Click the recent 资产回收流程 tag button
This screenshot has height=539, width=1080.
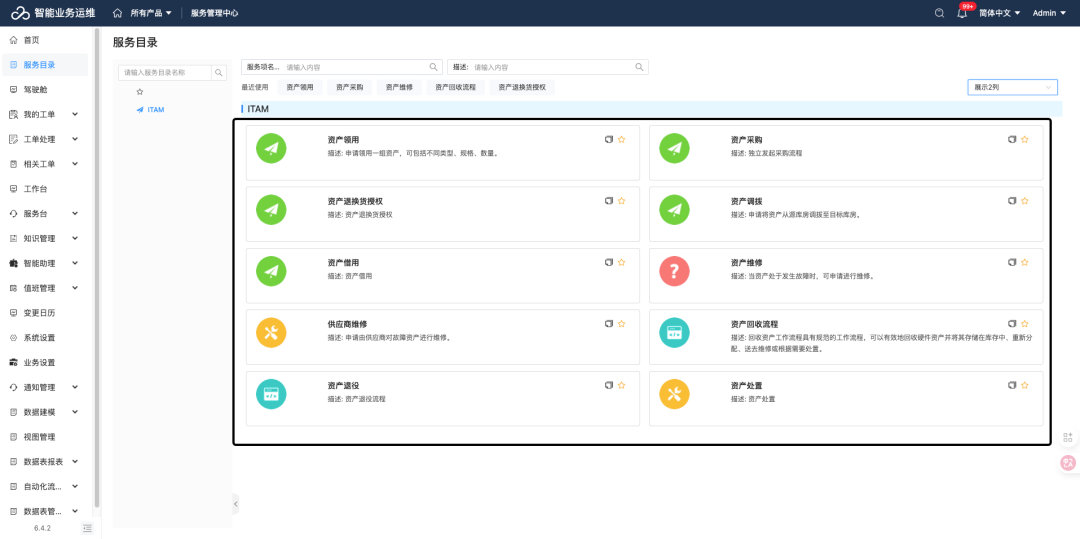(x=455, y=87)
